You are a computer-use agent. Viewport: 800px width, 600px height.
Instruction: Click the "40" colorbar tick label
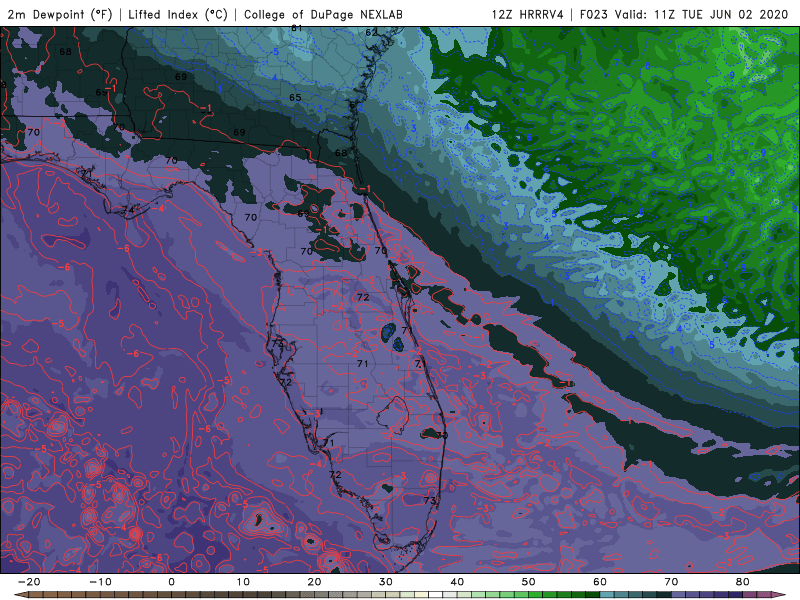[x=457, y=582]
